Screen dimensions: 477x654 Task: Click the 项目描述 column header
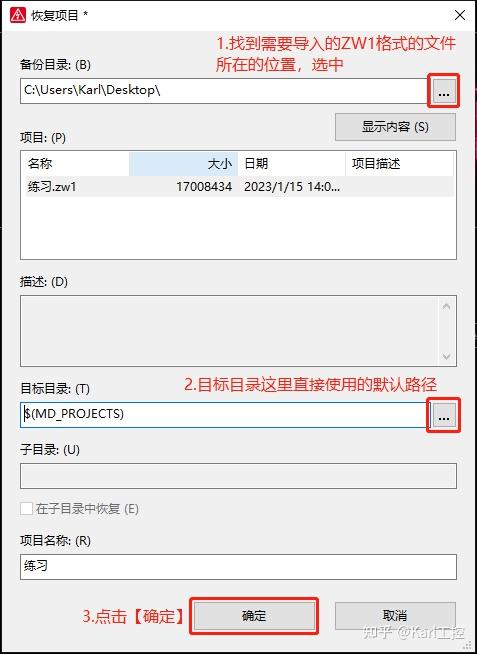click(399, 164)
